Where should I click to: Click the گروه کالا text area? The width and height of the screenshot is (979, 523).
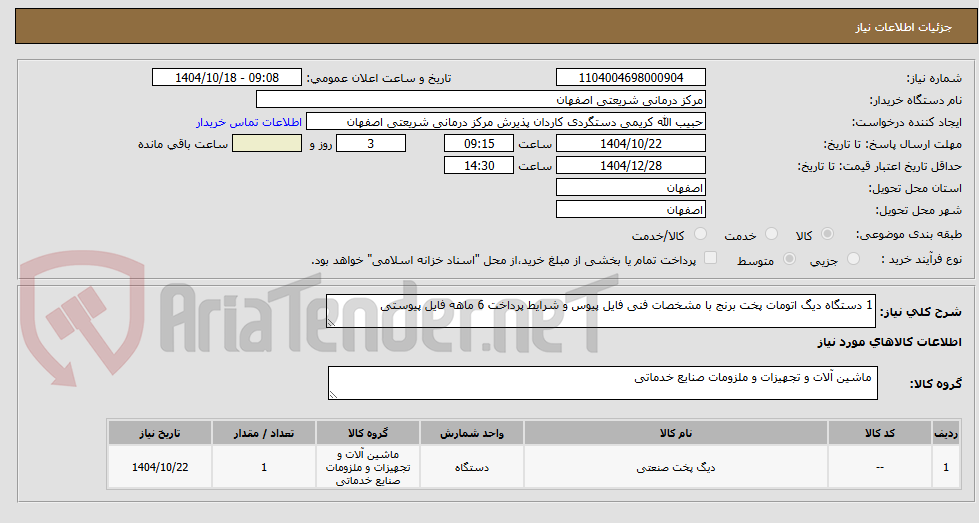tap(603, 383)
